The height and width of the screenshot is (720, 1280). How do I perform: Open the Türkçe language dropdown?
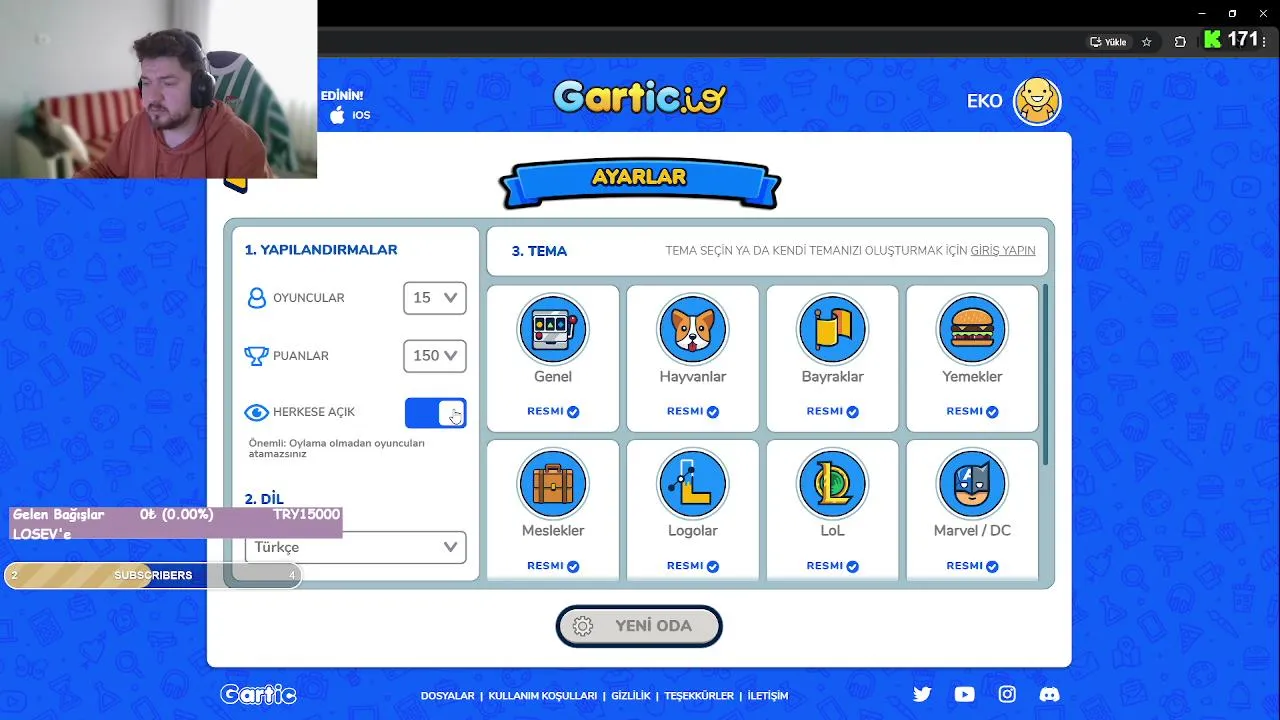point(355,547)
